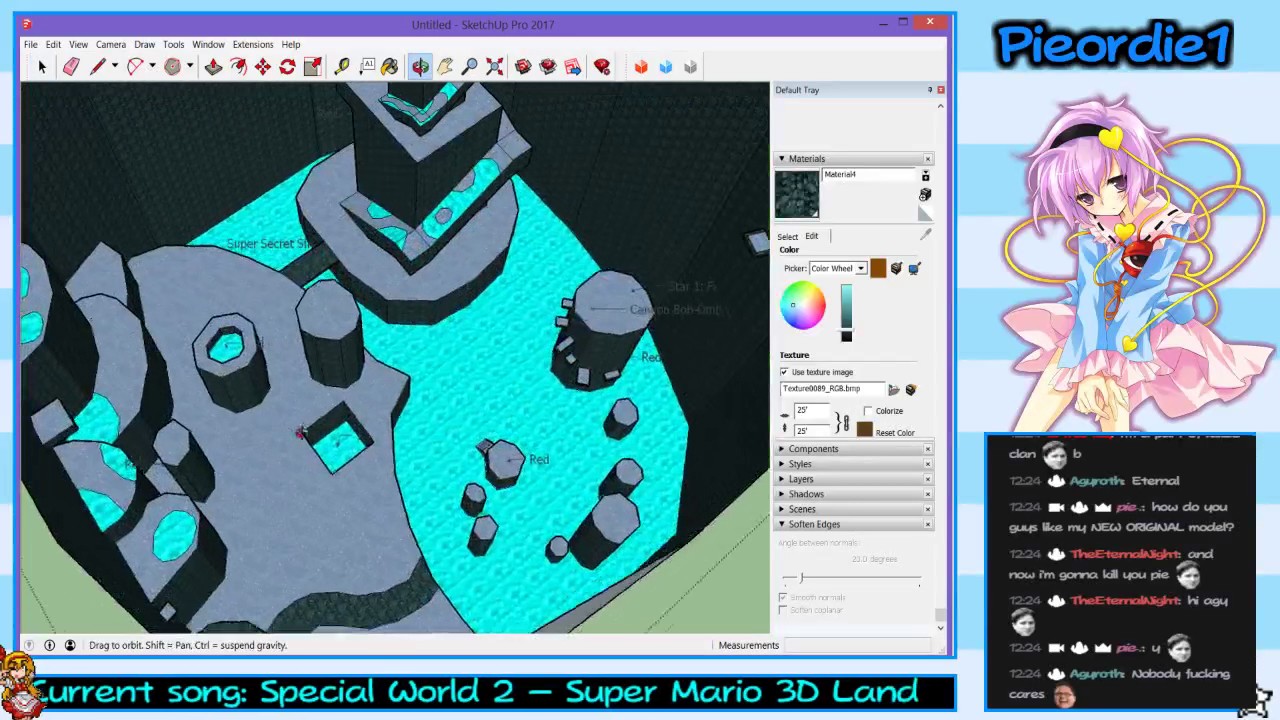Open the View menu
The width and height of the screenshot is (1280, 720).
(x=78, y=44)
